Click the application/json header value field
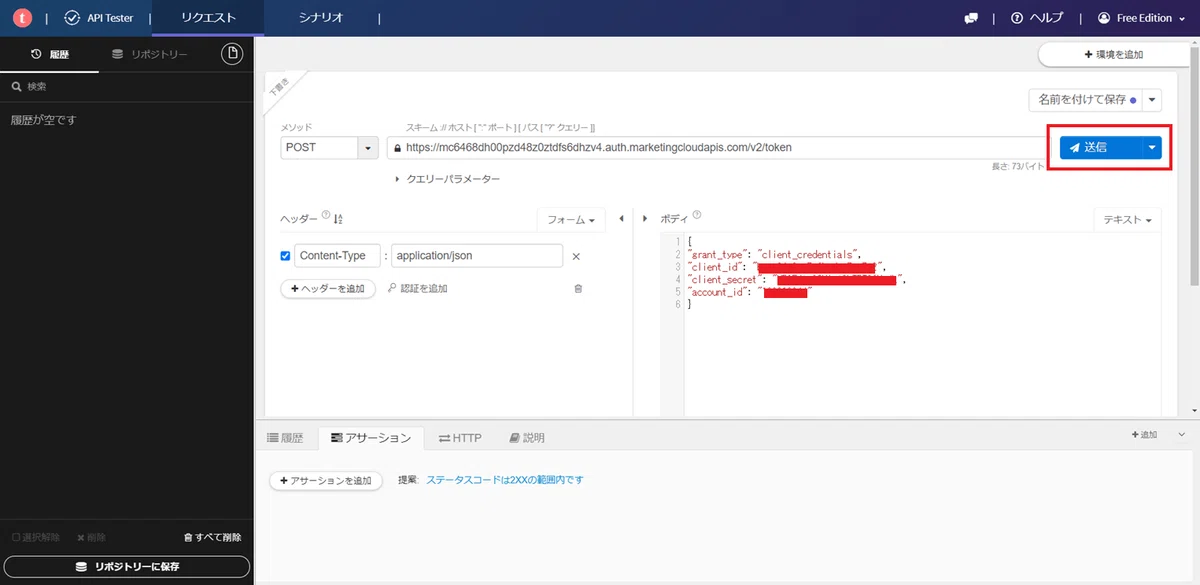The image size is (1200, 585). coord(477,255)
